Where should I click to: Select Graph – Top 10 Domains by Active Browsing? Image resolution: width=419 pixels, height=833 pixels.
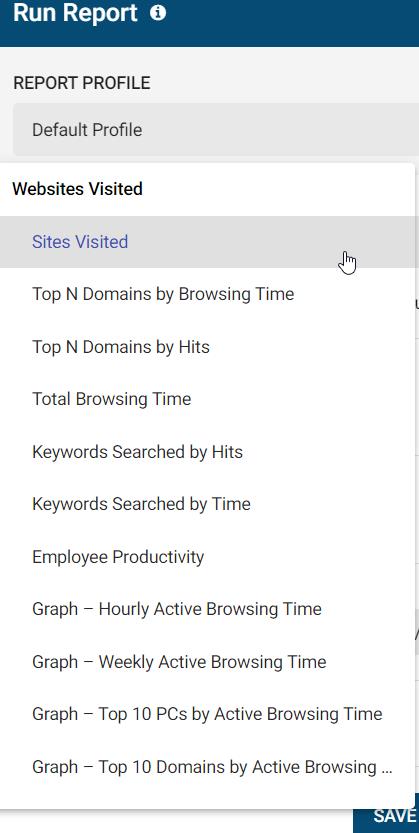pyautogui.click(x=207, y=767)
